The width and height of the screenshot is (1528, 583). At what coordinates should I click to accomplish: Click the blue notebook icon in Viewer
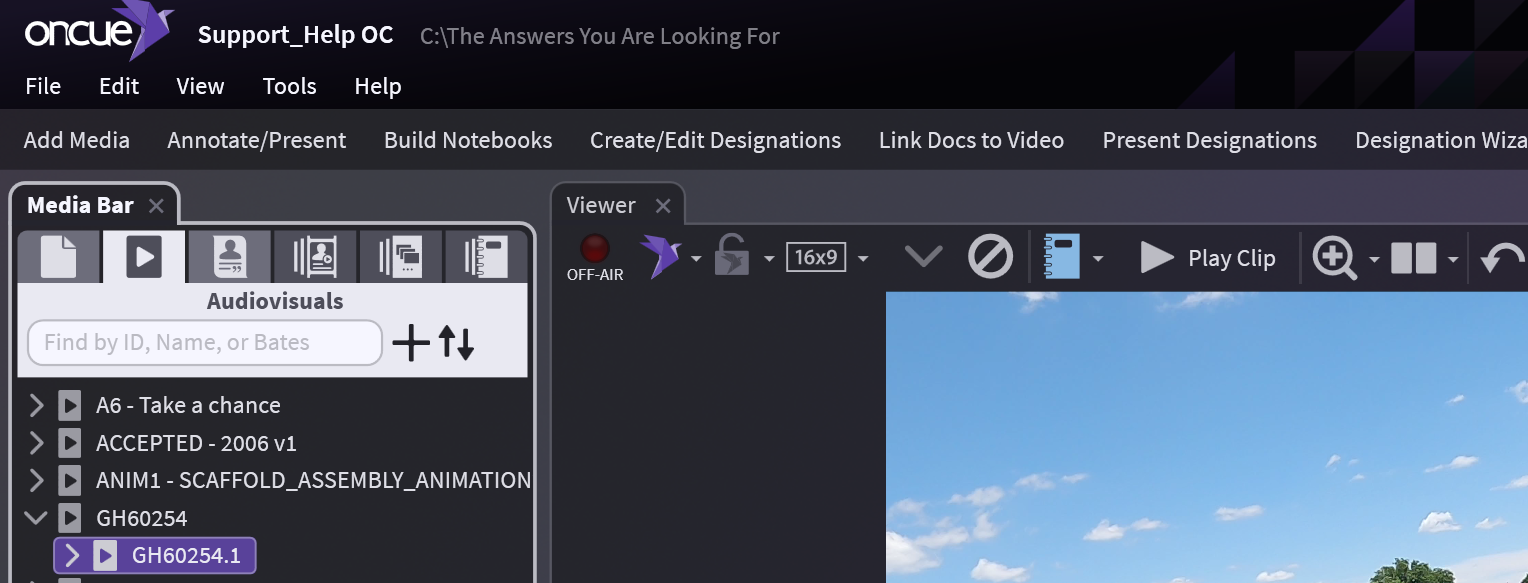[x=1061, y=258]
